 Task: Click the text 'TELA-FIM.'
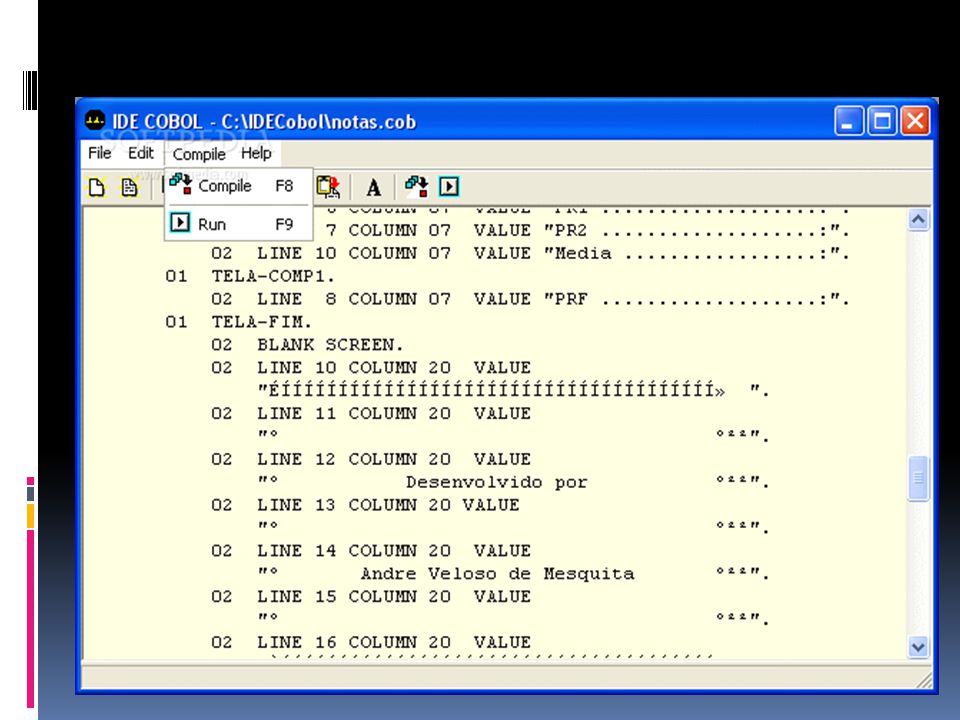tap(261, 322)
